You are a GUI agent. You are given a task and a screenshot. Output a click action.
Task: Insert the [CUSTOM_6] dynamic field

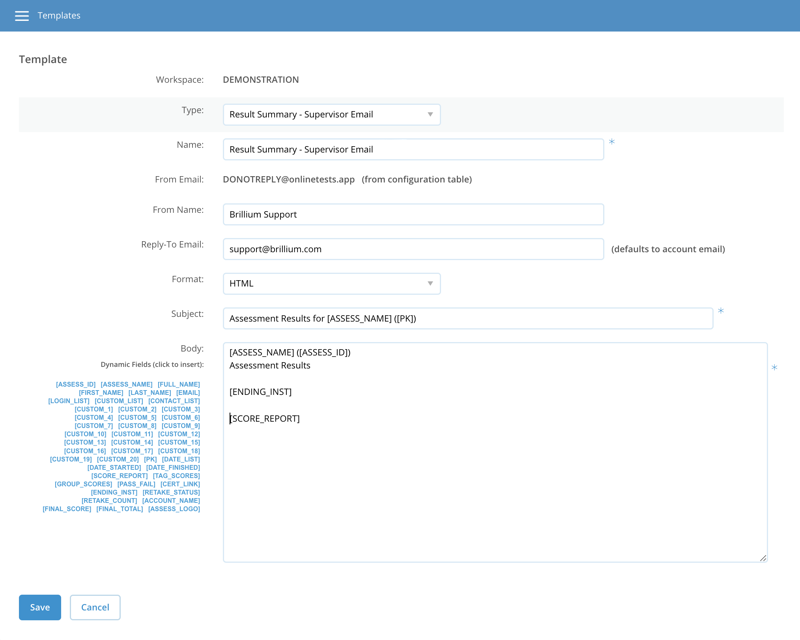pos(181,417)
